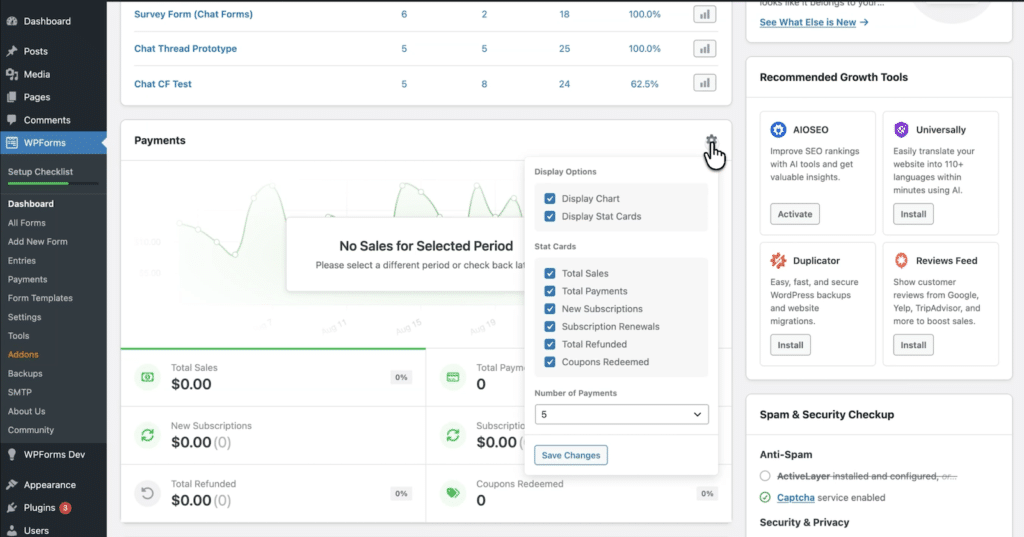The width and height of the screenshot is (1024, 537).
Task: Toggle the Total Payments stat card checkbox
Action: click(x=550, y=291)
